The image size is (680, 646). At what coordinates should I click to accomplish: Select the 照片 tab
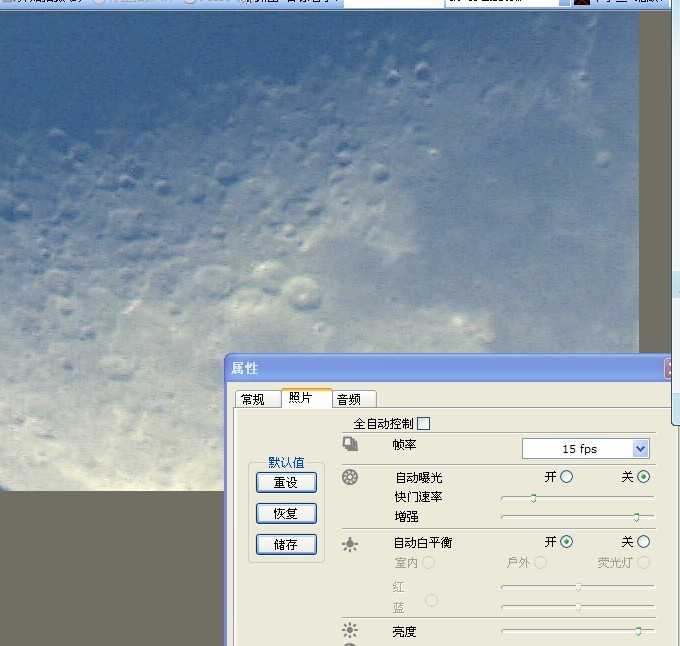click(306, 398)
